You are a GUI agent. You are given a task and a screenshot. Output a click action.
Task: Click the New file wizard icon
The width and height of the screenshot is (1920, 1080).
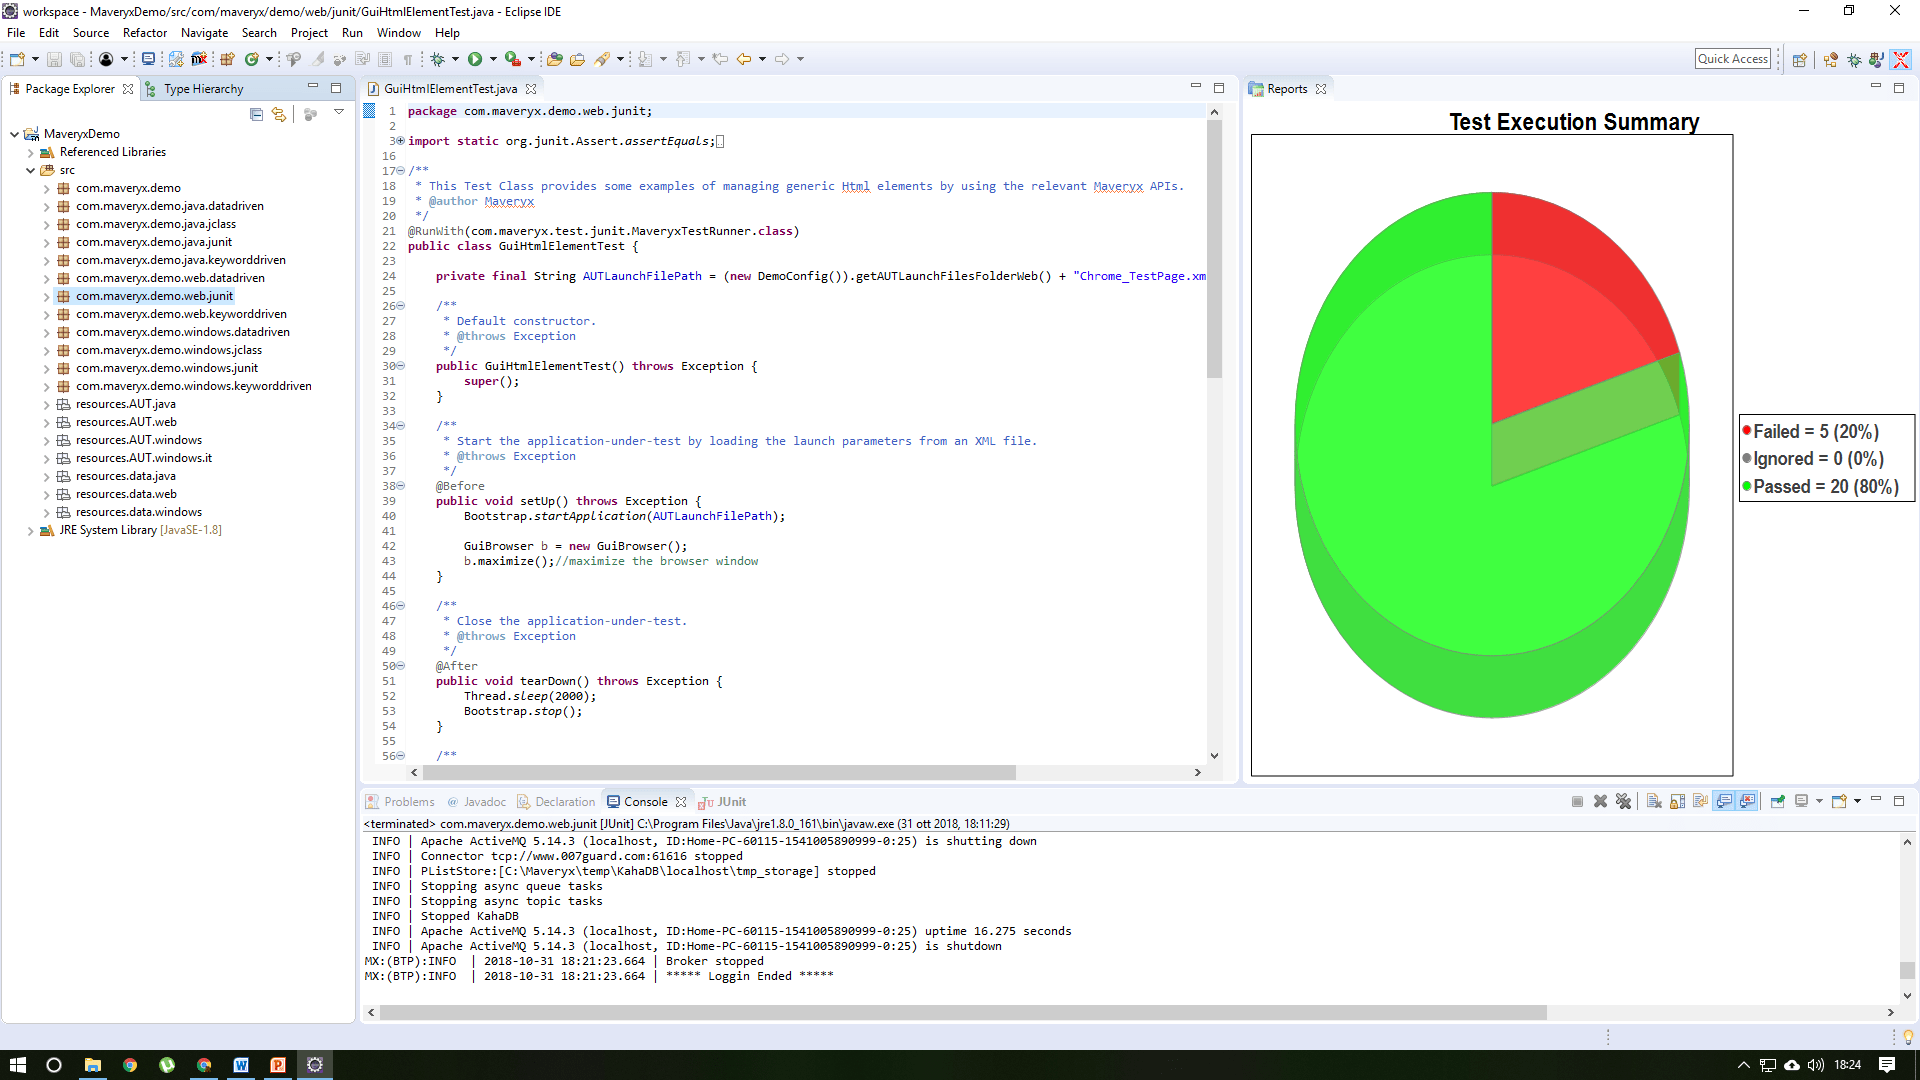point(17,59)
